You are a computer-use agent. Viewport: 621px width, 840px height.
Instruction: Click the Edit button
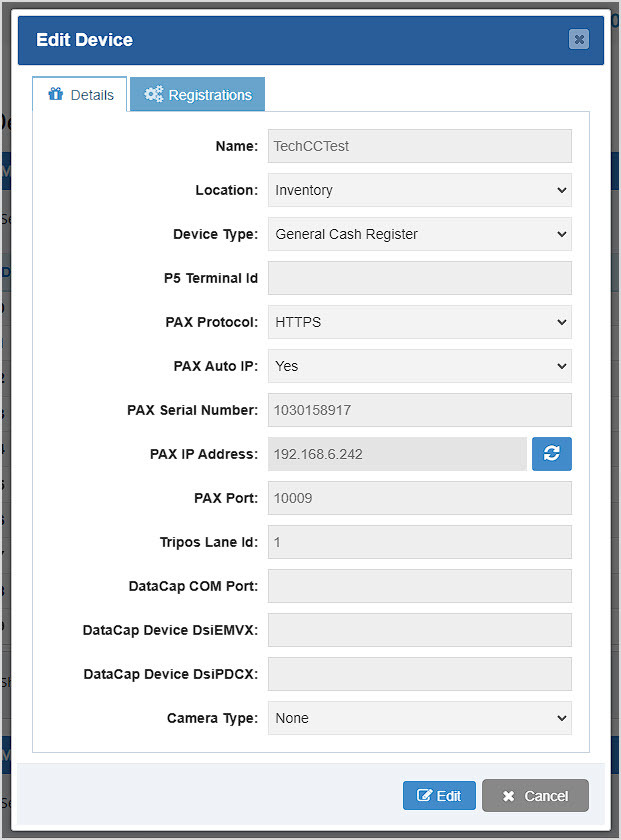[x=439, y=795]
